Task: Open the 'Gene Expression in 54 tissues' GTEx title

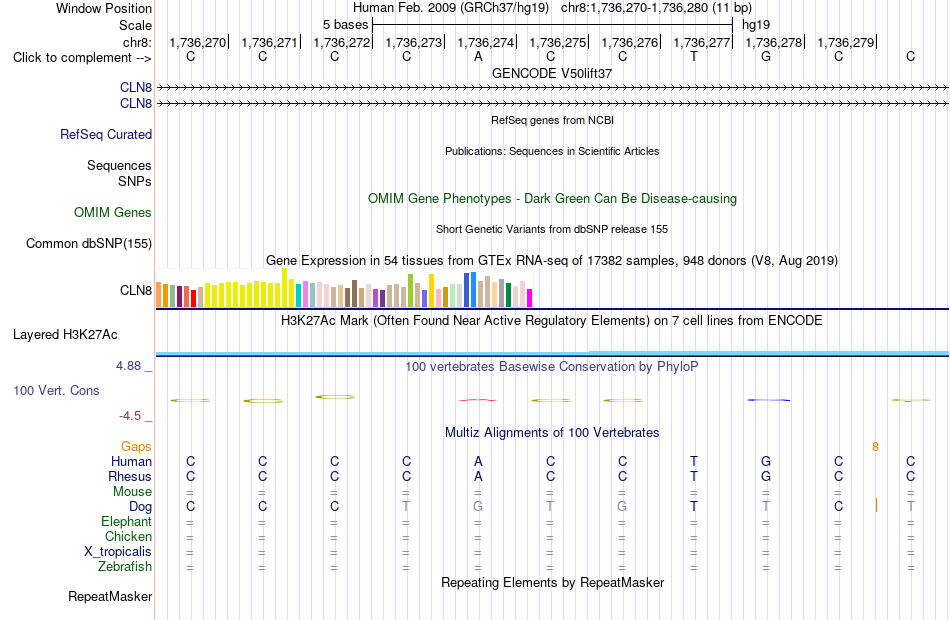Action: point(552,261)
